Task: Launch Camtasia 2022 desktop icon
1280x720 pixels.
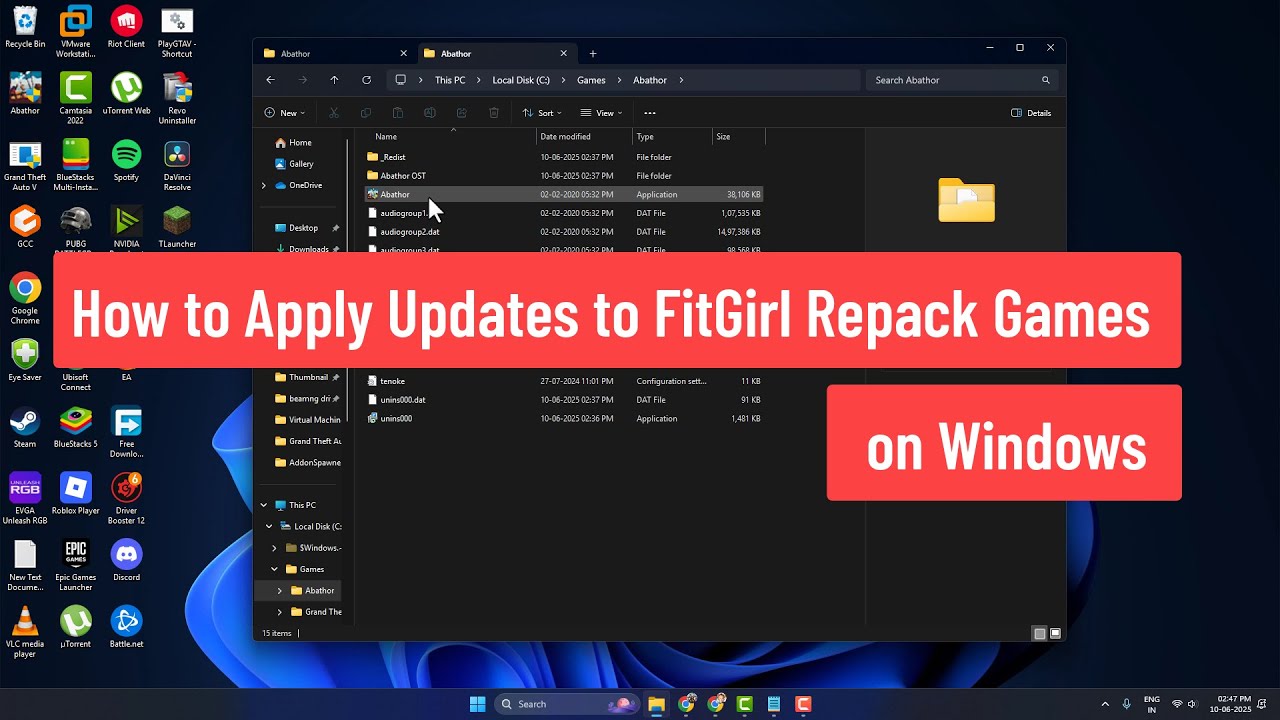Action: pyautogui.click(x=75, y=99)
